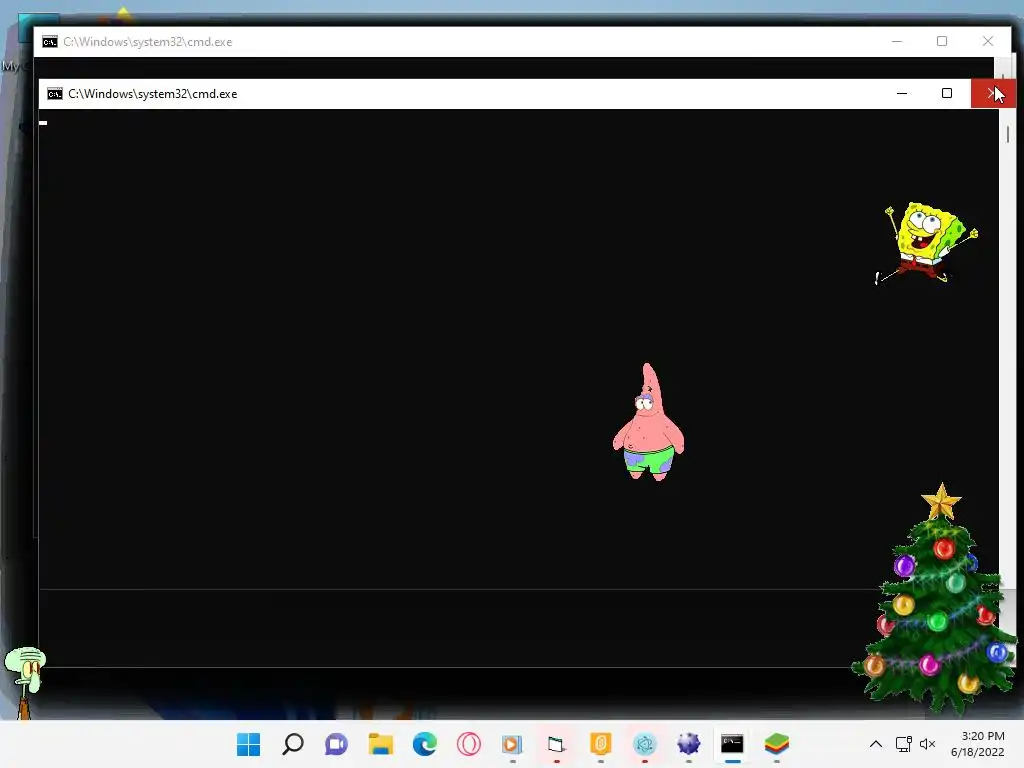Open the Chat app in taskbar
This screenshot has height=768, width=1024.
point(336,744)
